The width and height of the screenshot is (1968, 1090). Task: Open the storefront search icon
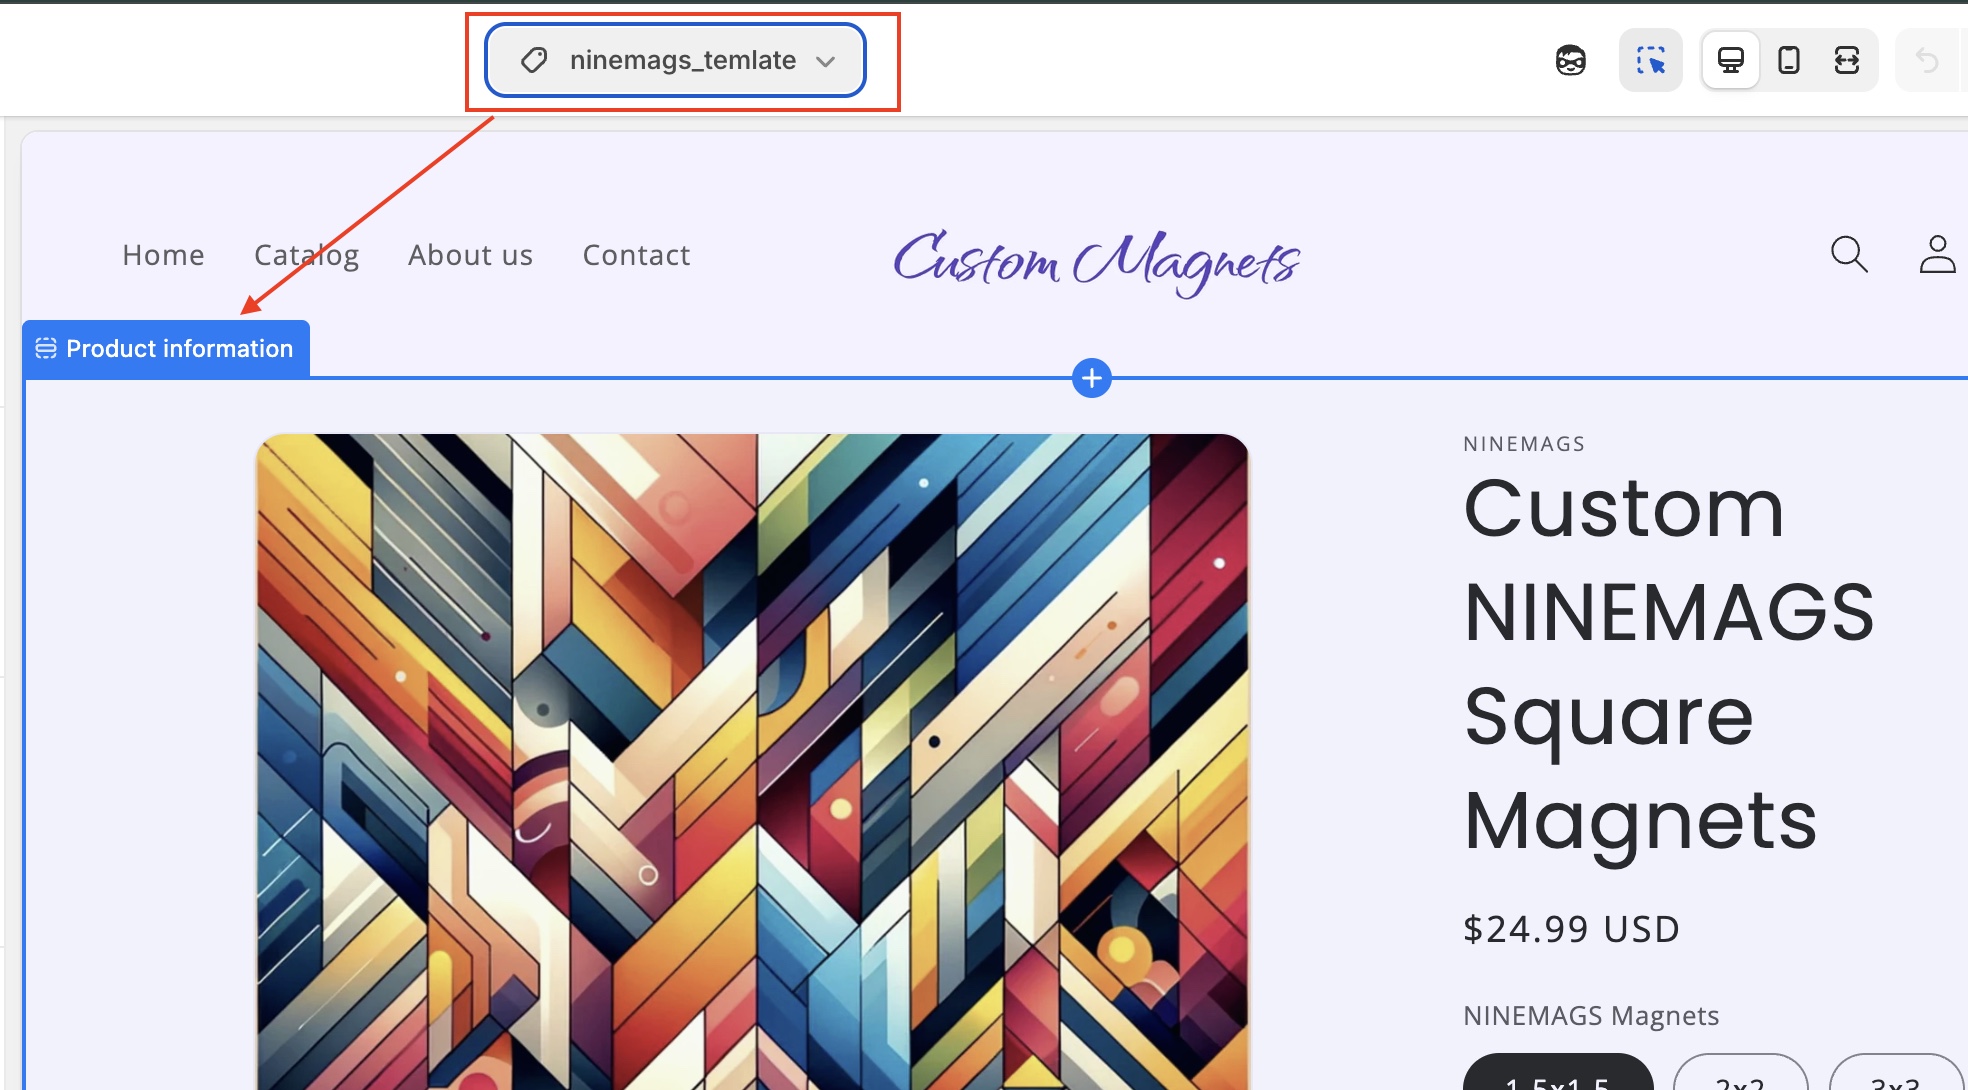(x=1848, y=254)
